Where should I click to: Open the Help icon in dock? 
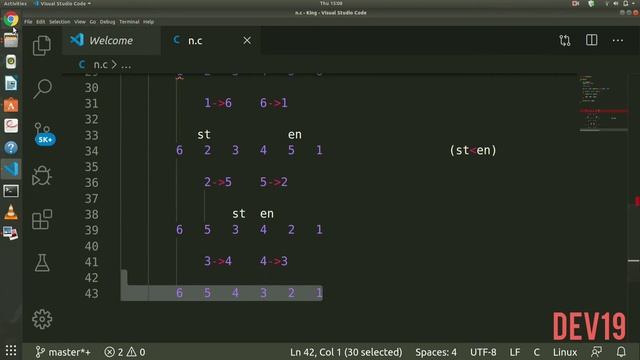coord(11,147)
